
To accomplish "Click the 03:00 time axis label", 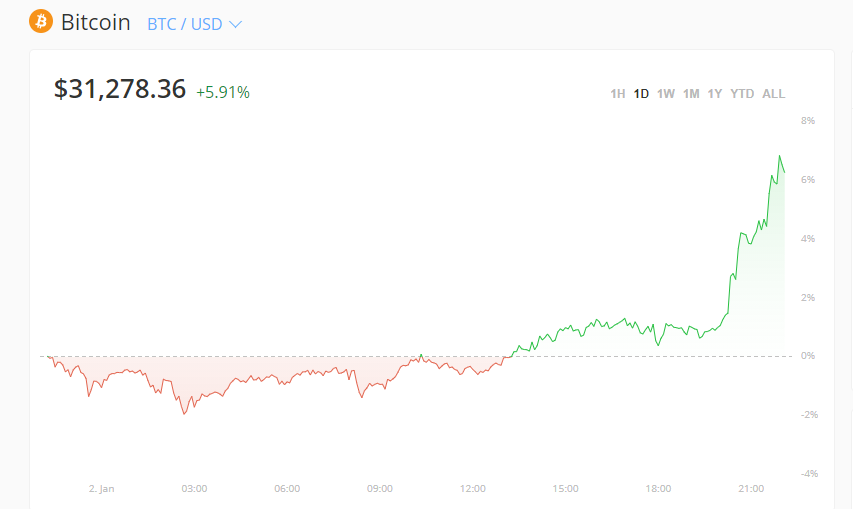I will click(194, 489).
